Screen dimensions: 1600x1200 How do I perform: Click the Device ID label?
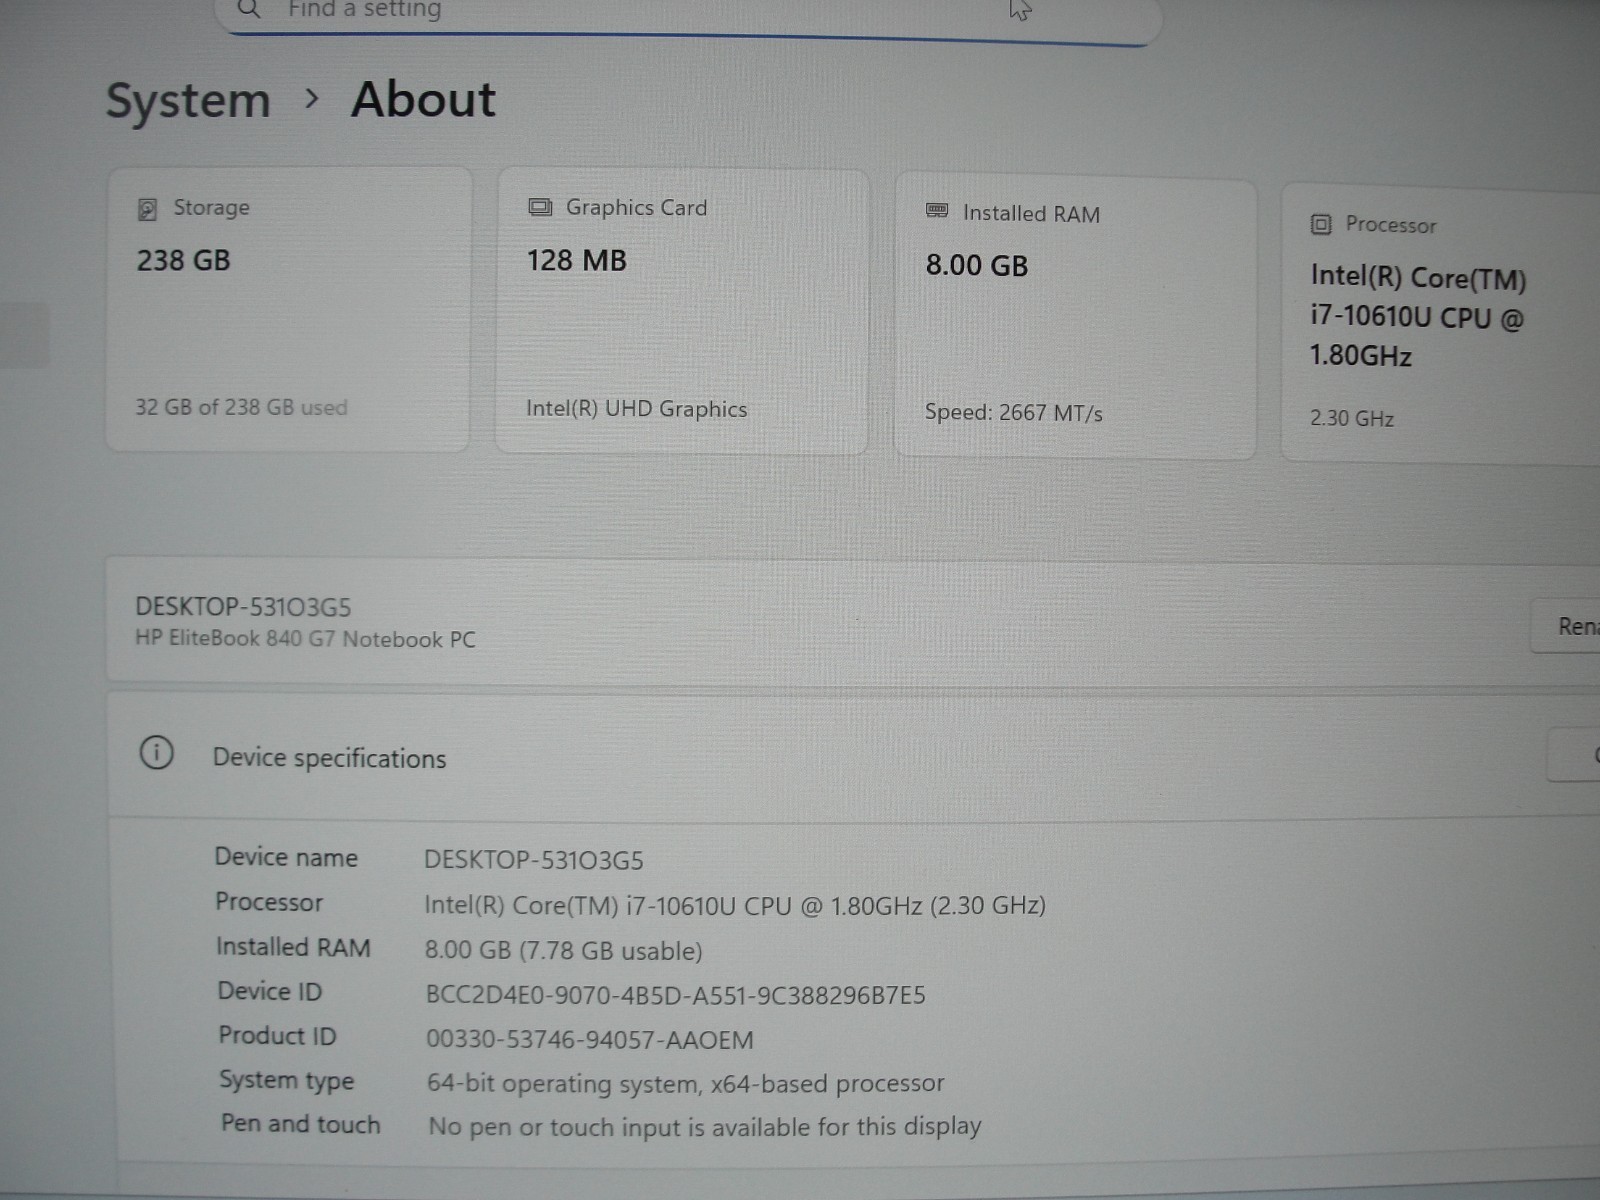(x=270, y=991)
